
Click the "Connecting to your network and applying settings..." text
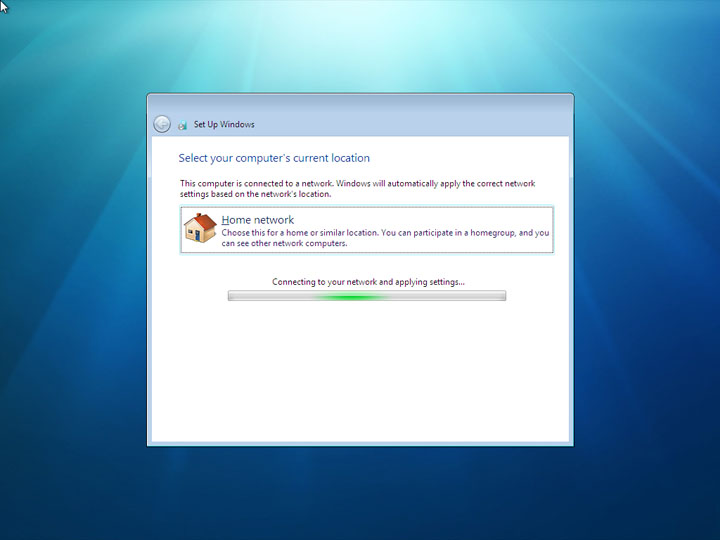pyautogui.click(x=368, y=282)
